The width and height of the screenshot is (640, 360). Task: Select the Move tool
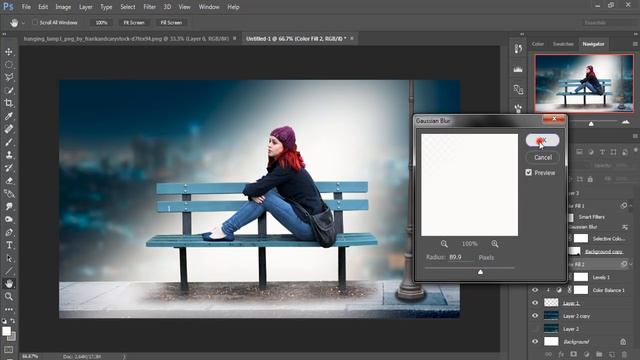tap(9, 52)
